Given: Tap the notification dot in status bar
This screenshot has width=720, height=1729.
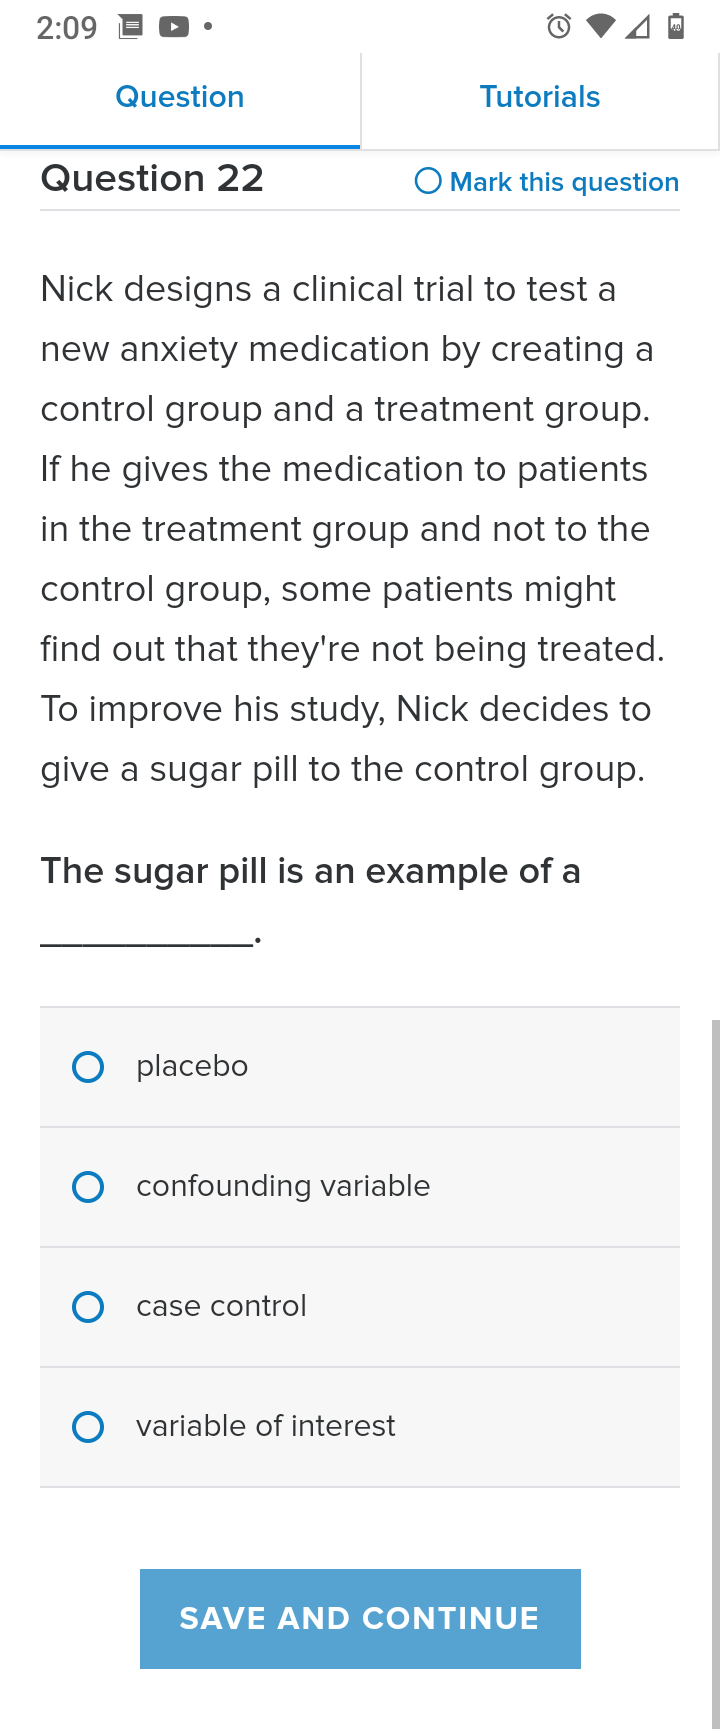Looking at the screenshot, I should click(x=208, y=27).
